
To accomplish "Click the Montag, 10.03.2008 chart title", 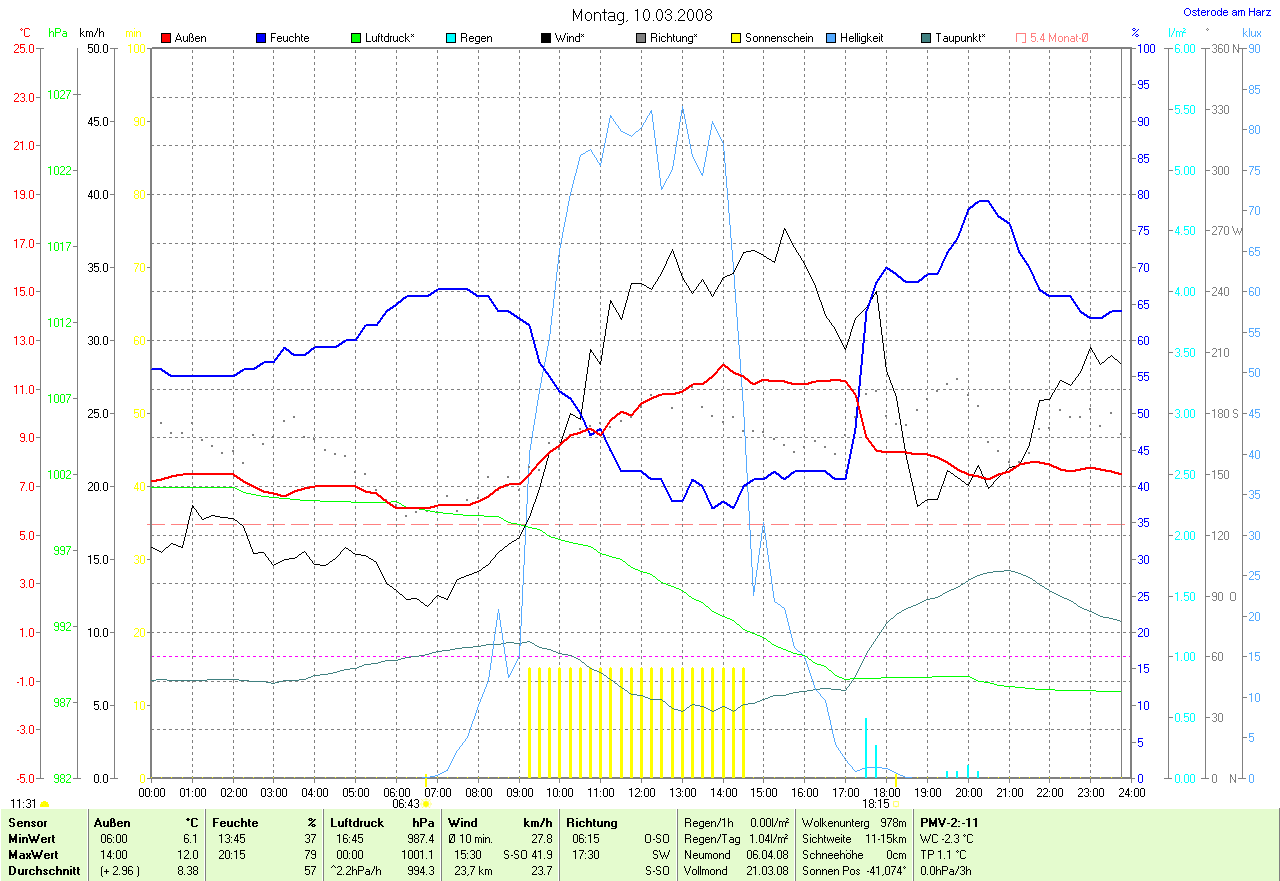I will point(640,15).
